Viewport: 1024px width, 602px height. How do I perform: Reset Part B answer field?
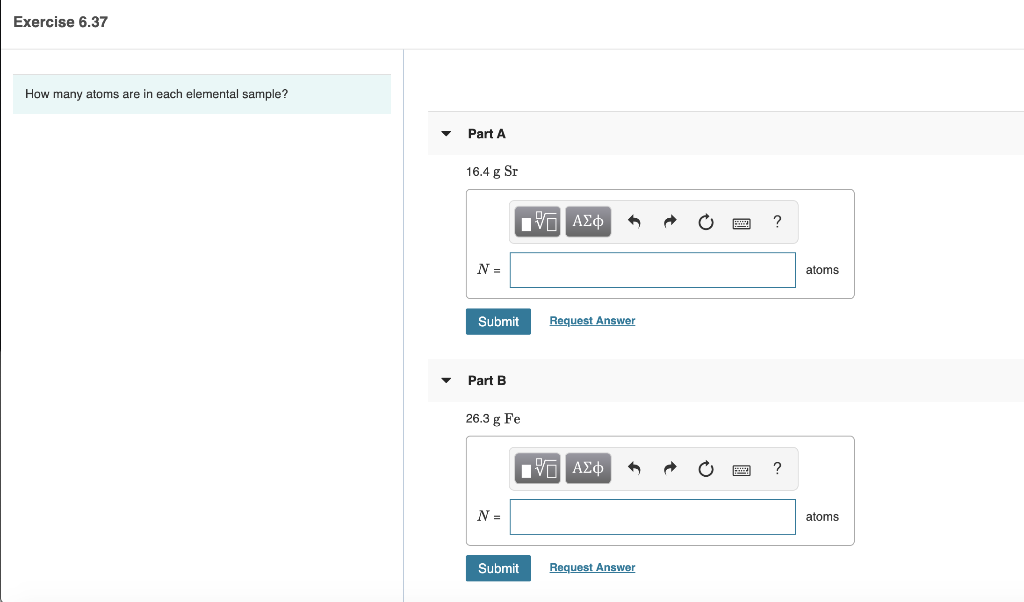(x=706, y=469)
